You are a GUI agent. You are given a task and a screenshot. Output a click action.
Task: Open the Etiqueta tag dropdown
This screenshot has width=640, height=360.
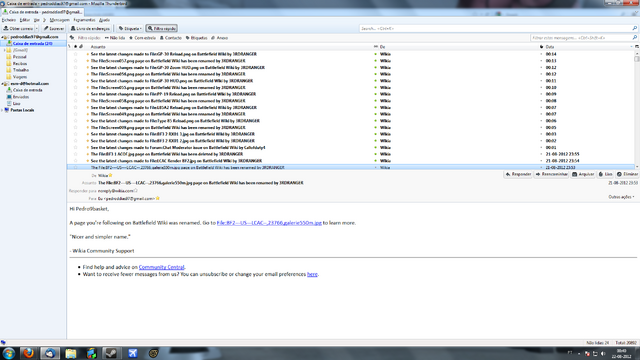coord(130,29)
